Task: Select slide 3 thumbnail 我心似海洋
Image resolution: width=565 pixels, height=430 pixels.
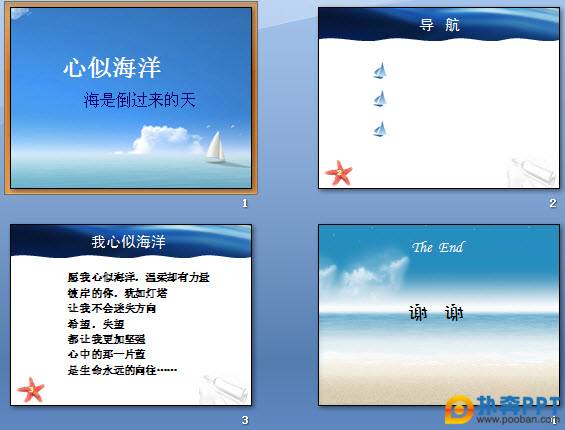Action: tap(131, 315)
